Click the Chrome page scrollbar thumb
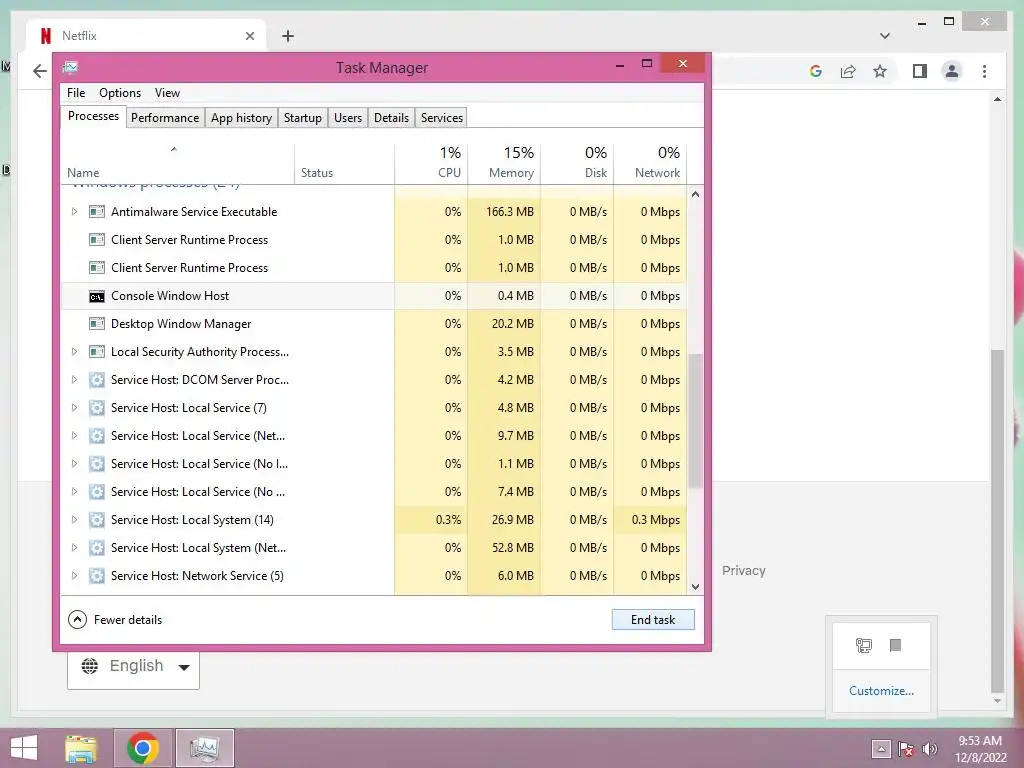This screenshot has height=768, width=1024. pyautogui.click(x=997, y=520)
